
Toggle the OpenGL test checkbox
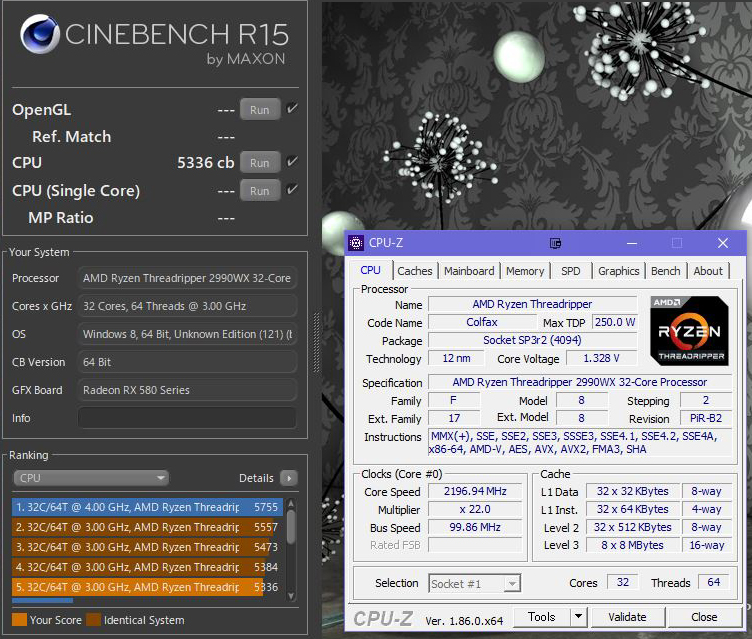[x=292, y=109]
